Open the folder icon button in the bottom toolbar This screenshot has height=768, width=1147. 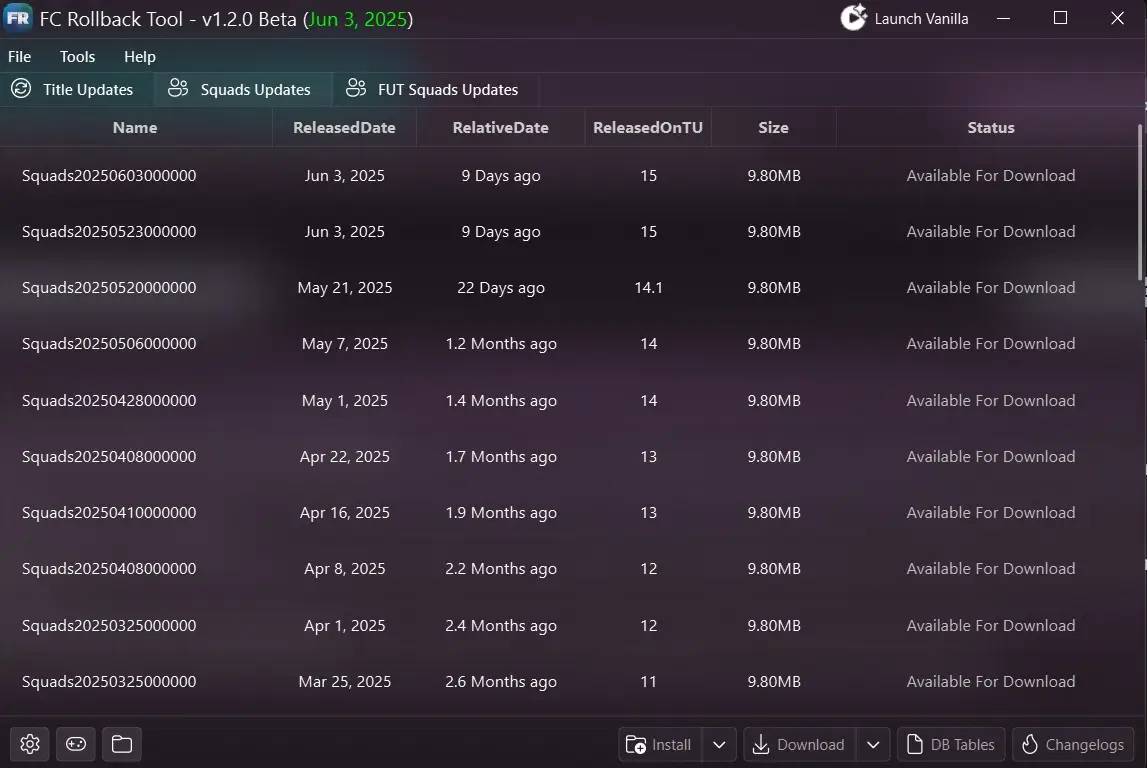121,744
